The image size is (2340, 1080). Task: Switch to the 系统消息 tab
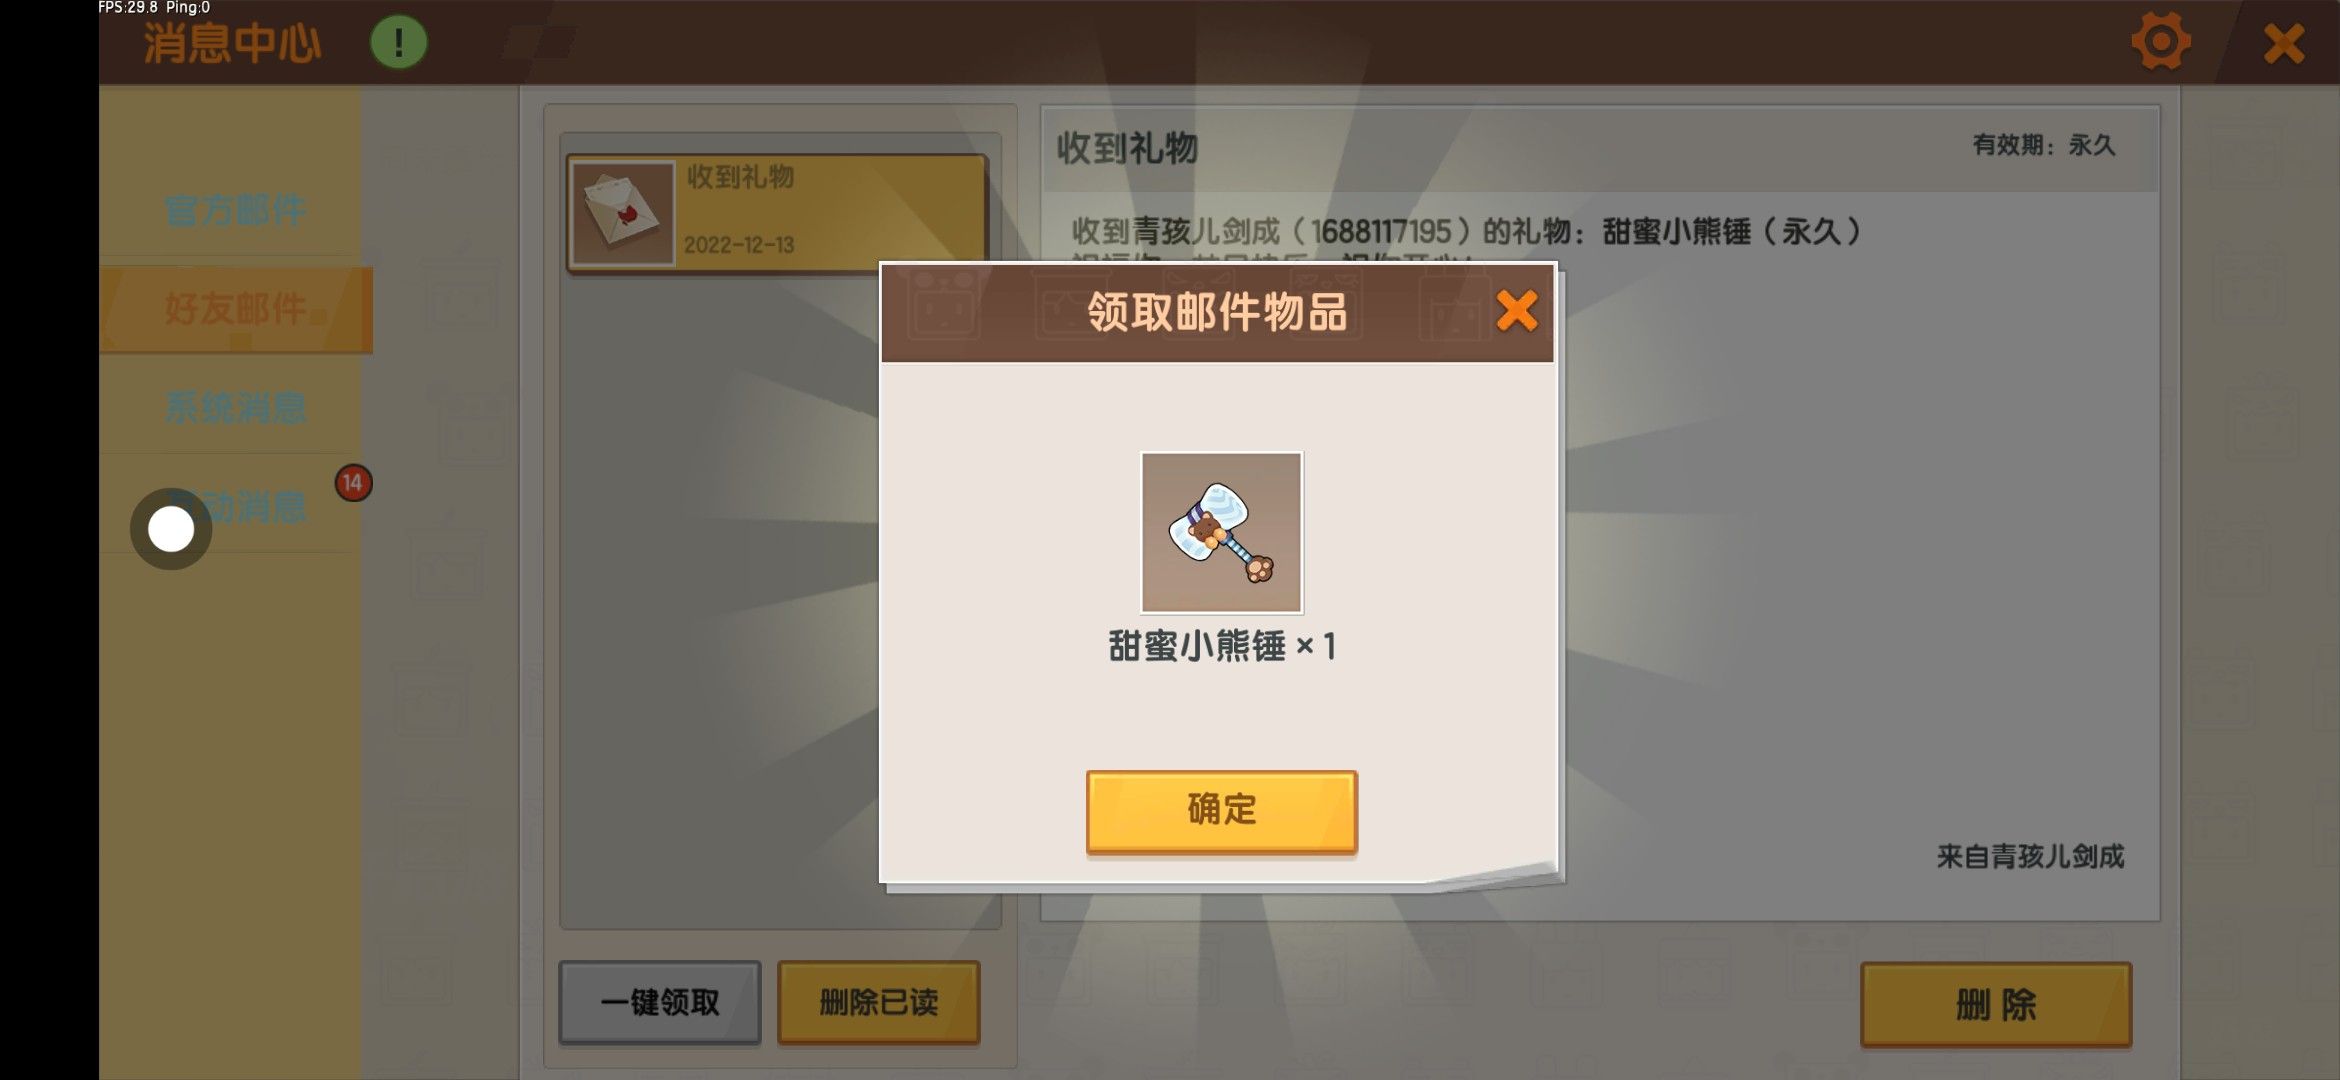coord(235,408)
